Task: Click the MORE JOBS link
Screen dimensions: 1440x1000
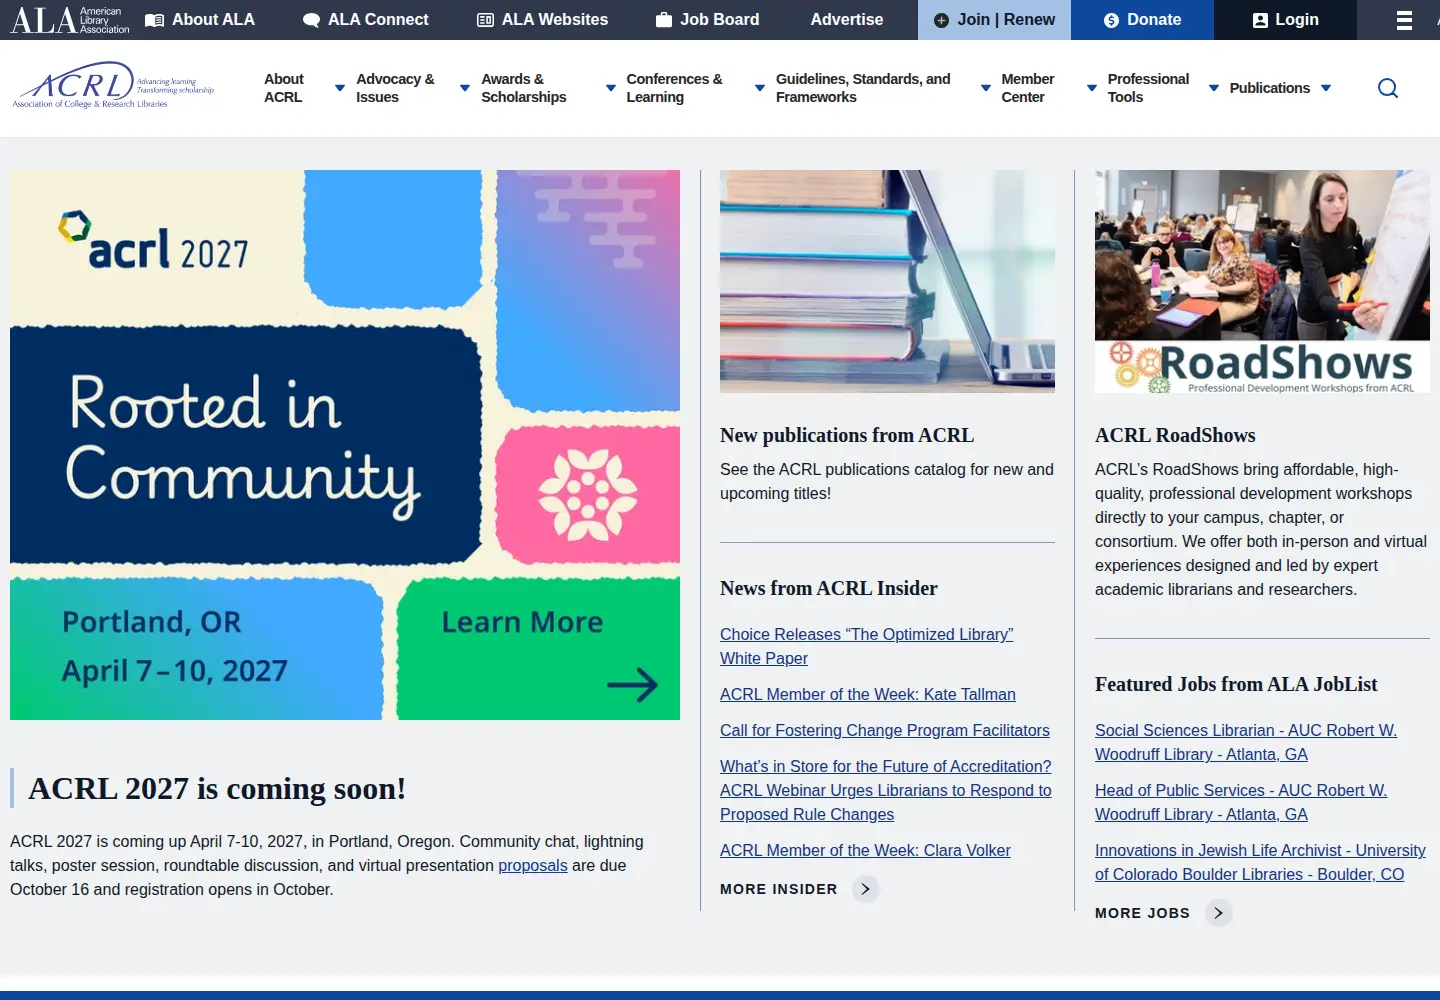Action: coord(1143,913)
